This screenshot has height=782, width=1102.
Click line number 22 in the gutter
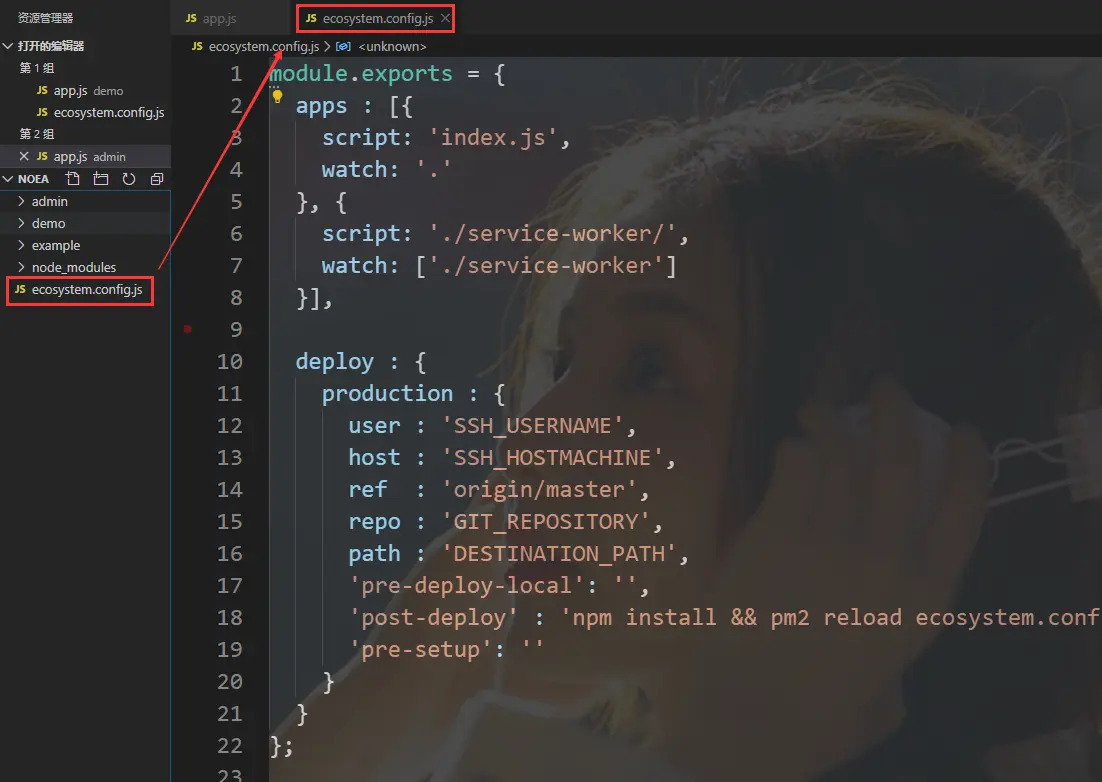[230, 745]
